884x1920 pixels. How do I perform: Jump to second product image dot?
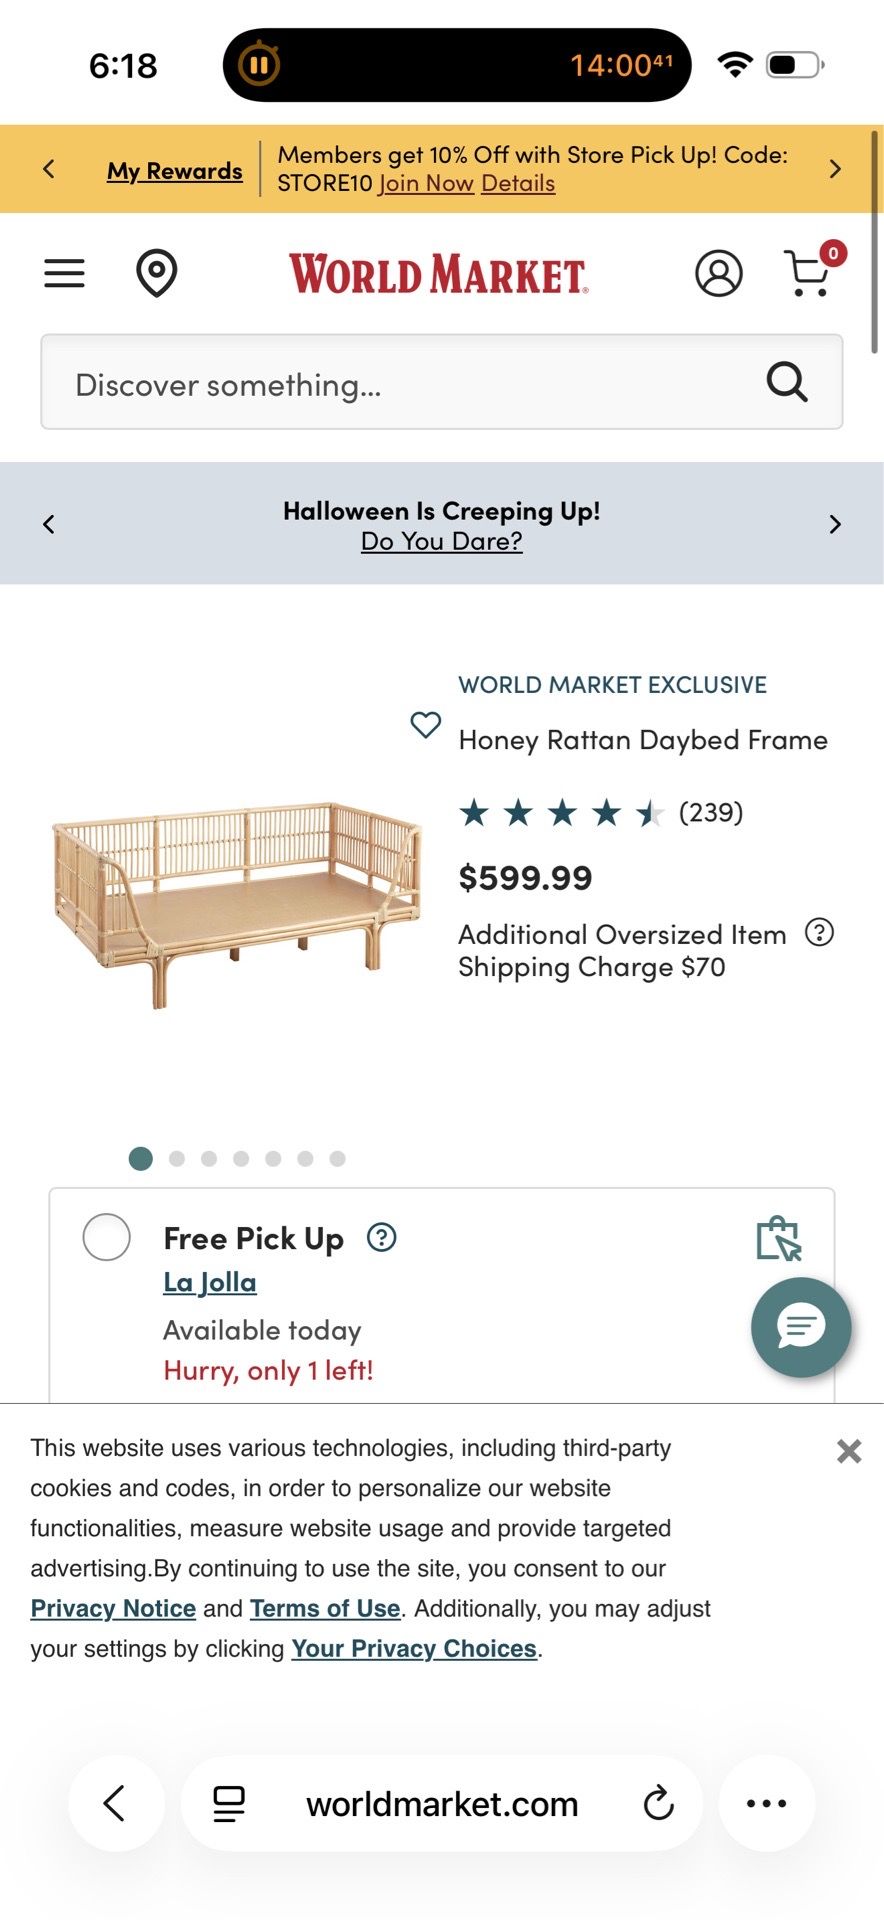(x=177, y=1158)
